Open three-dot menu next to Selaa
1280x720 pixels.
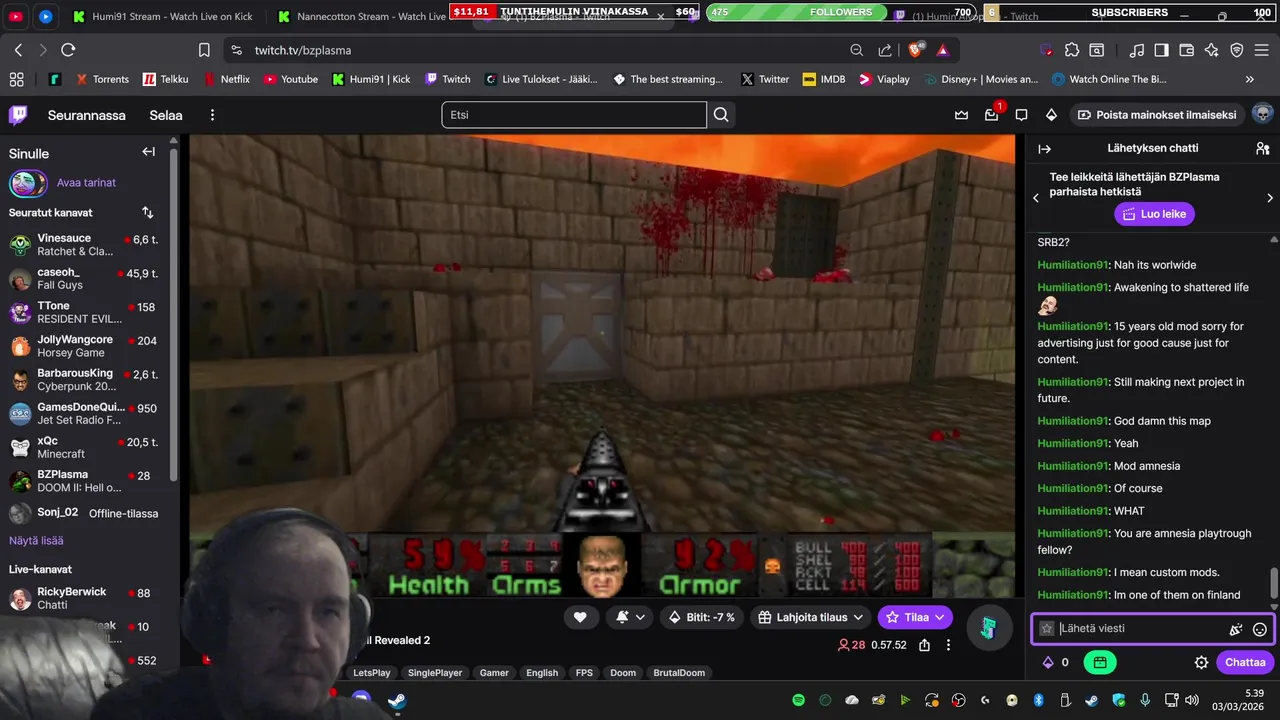pyautogui.click(x=212, y=115)
